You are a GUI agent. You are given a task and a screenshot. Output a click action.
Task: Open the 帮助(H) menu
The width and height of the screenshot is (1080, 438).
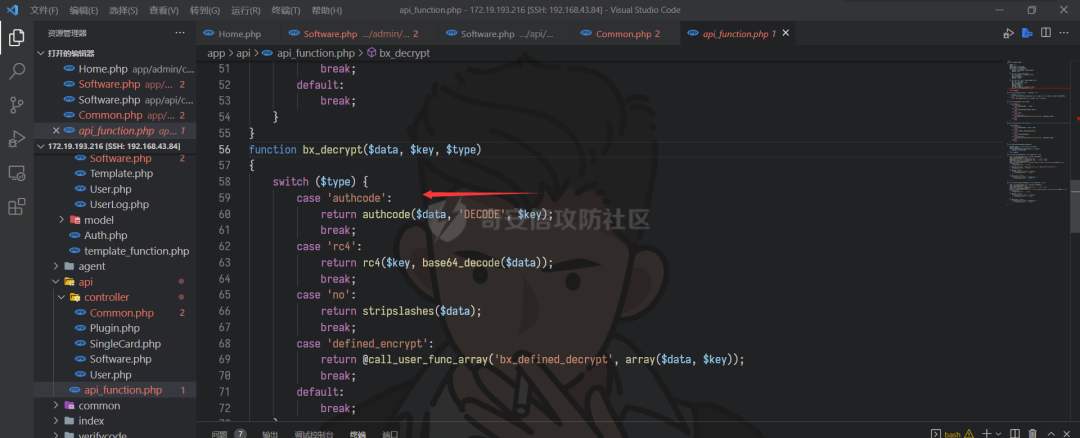[326, 10]
